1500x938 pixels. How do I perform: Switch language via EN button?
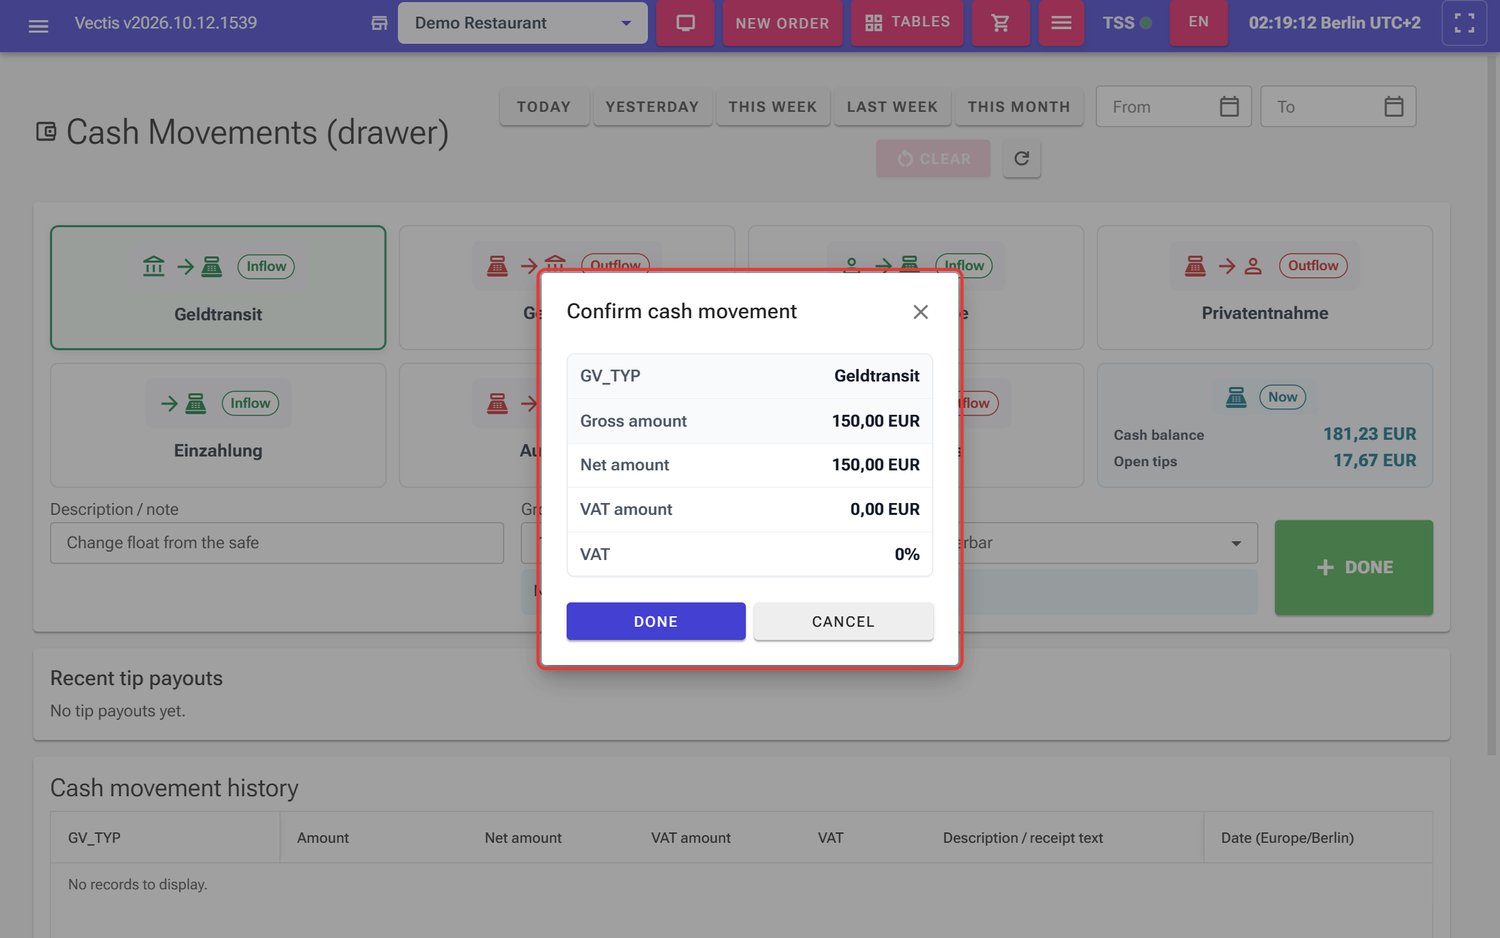coord(1198,22)
